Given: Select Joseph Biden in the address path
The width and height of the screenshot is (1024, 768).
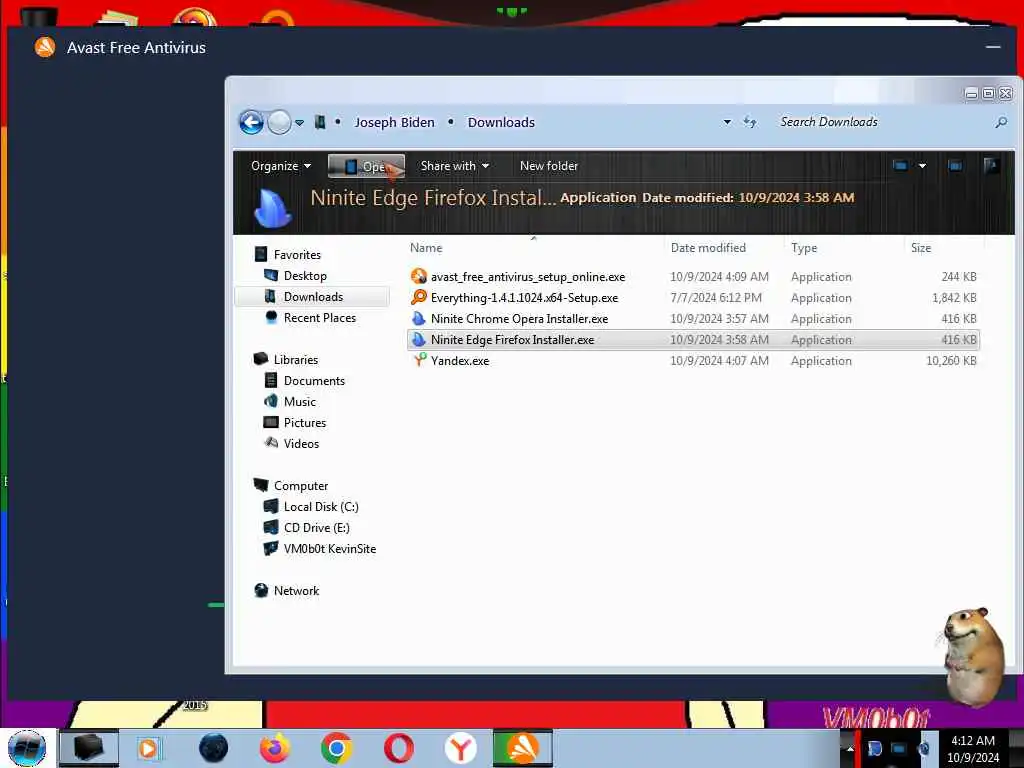Looking at the screenshot, I should click(394, 122).
